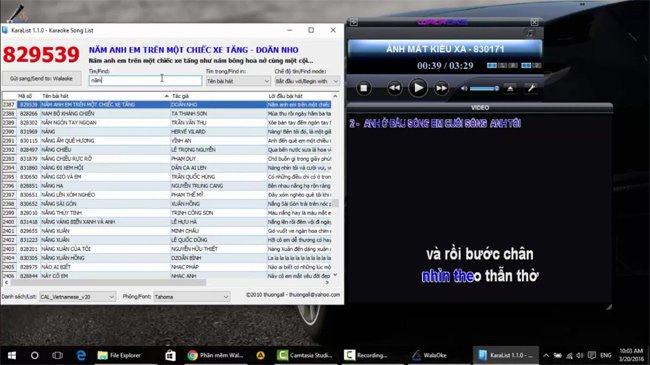
Task: Click the Tác giả column header
Action: 218,96
